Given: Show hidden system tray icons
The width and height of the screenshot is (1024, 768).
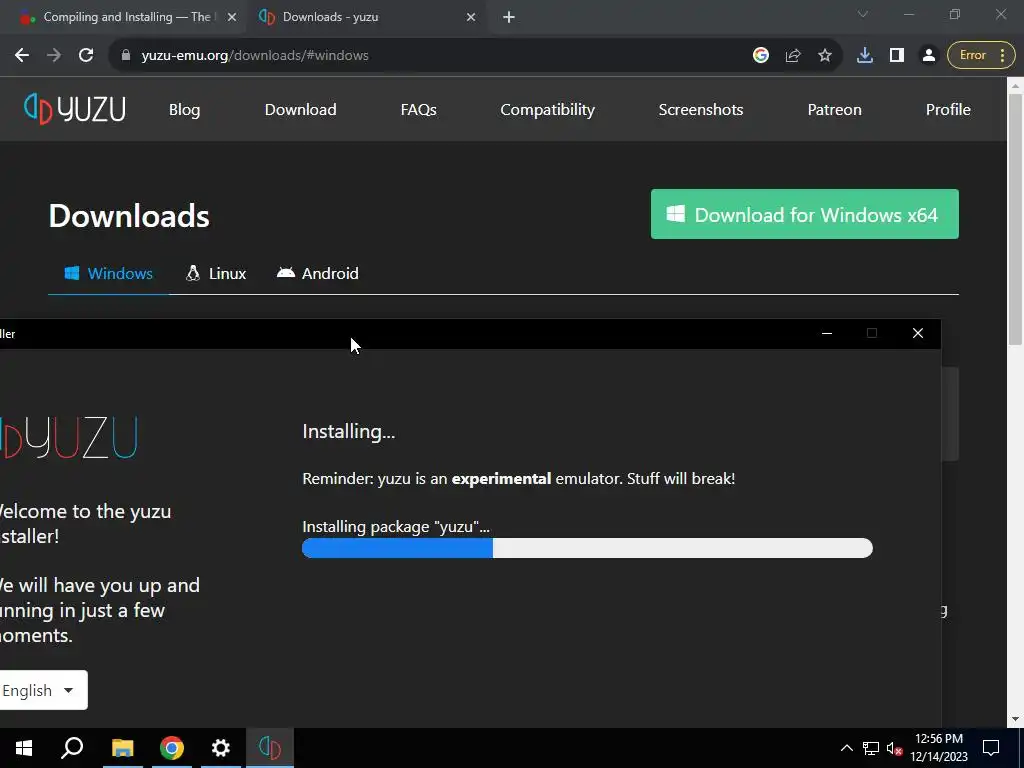Looking at the screenshot, I should (846, 748).
